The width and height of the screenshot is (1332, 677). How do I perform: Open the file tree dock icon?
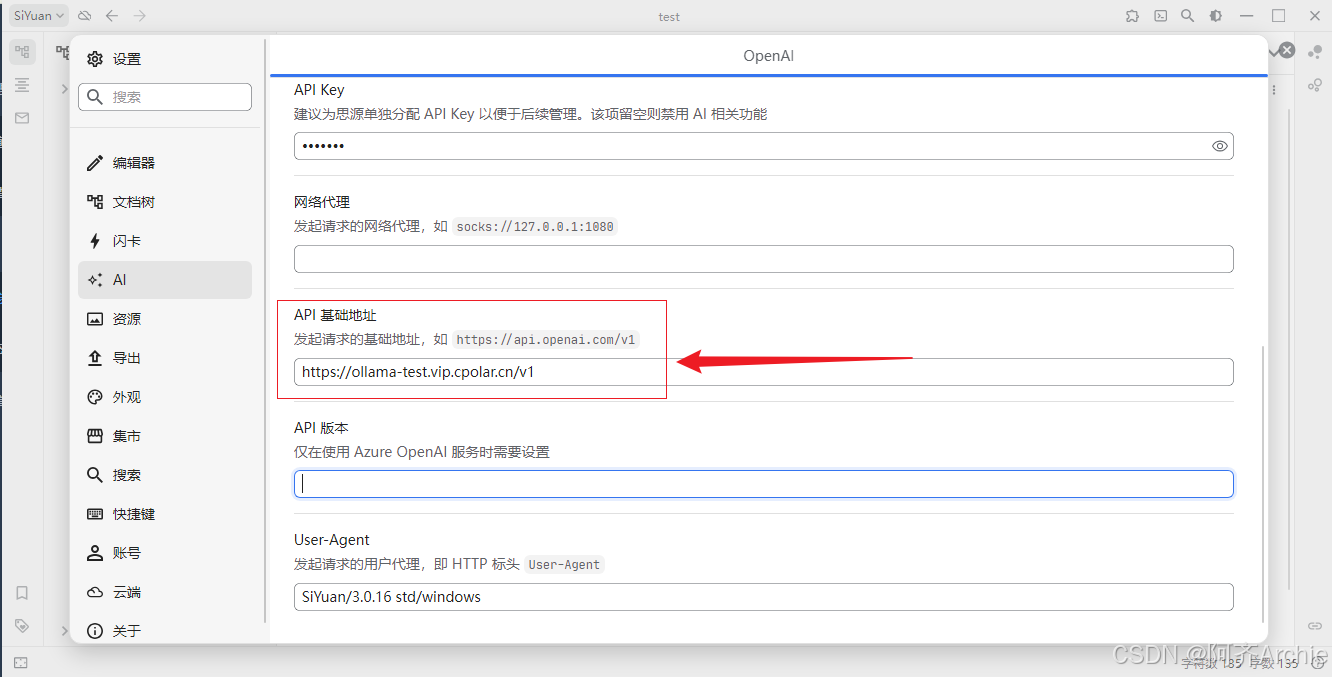tap(22, 52)
